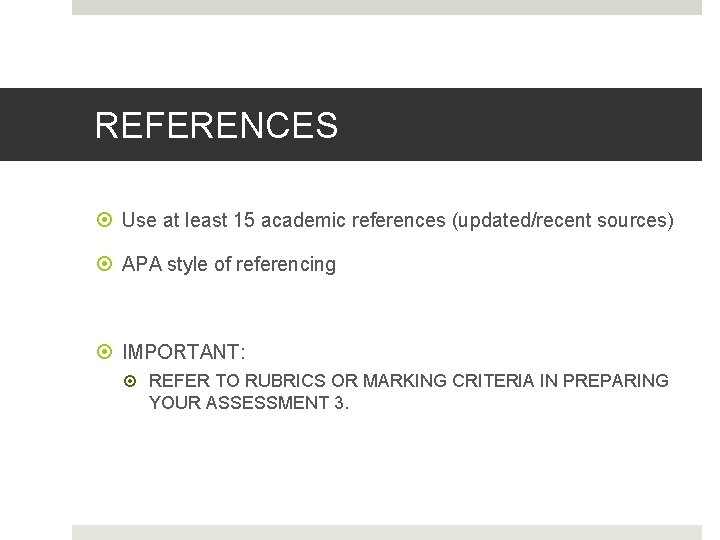
Task: Click the 'YOUR ASSESSMENT 3.' text
Action: pos(249,403)
